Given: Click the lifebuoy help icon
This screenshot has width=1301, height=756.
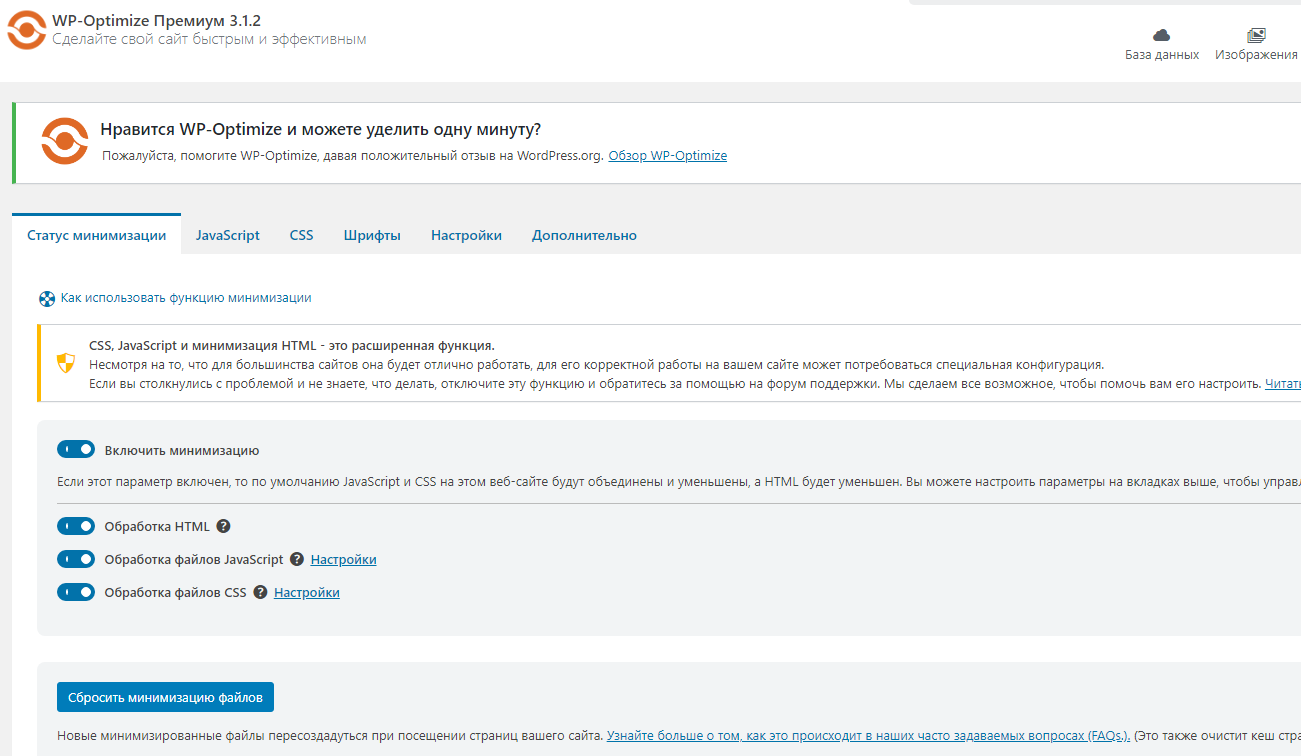Looking at the screenshot, I should (47, 298).
